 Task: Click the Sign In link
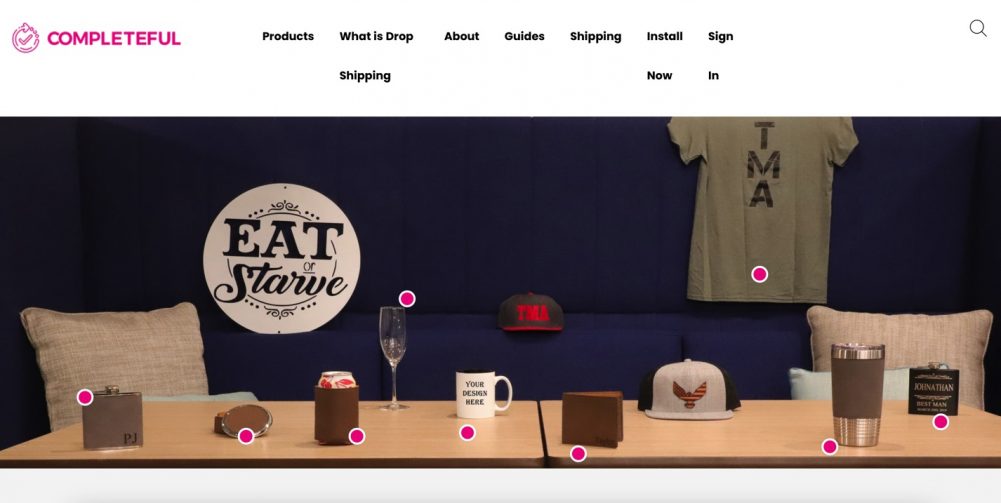(x=720, y=56)
